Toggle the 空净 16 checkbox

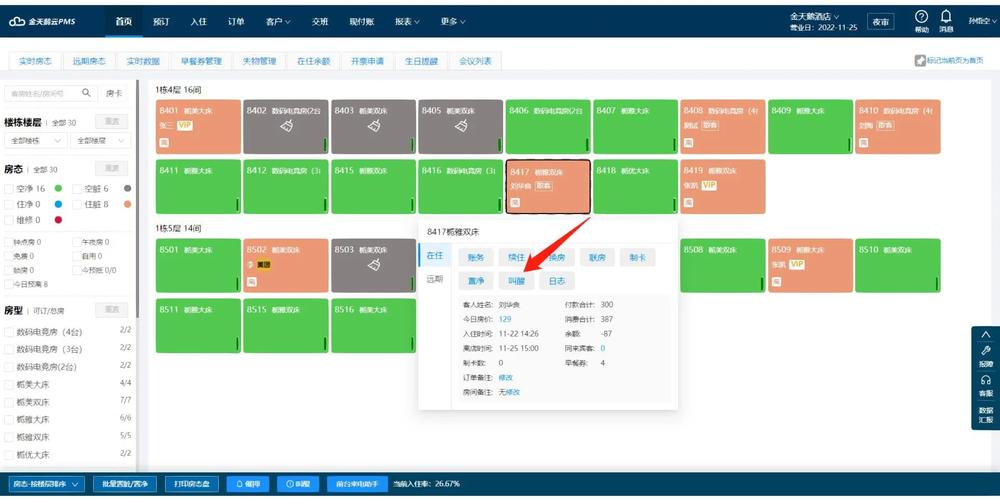9,189
